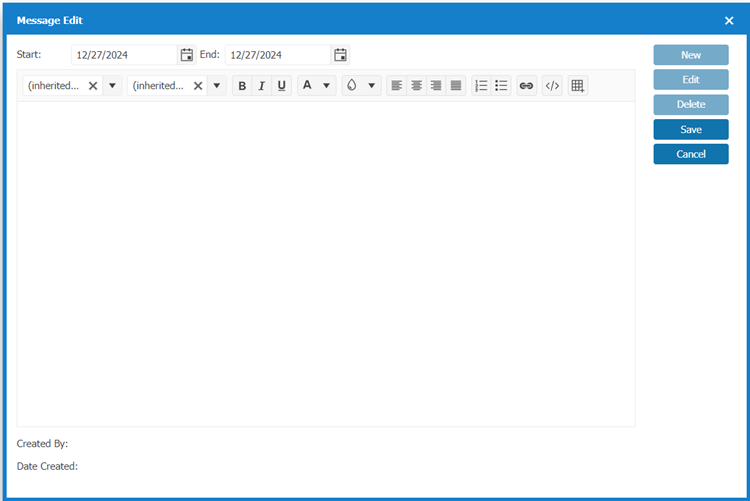Open the font color dropdown arrow
750x501 pixels.
pos(326,86)
